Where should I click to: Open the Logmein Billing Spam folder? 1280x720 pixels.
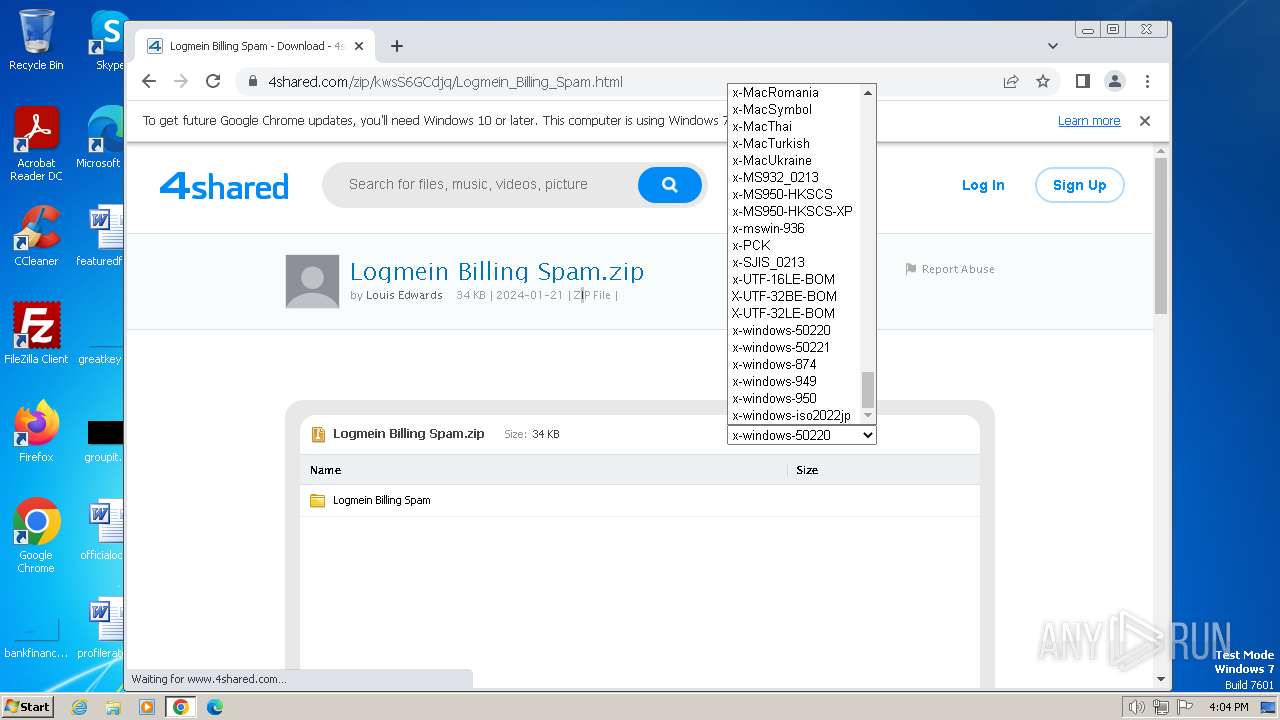click(x=381, y=500)
